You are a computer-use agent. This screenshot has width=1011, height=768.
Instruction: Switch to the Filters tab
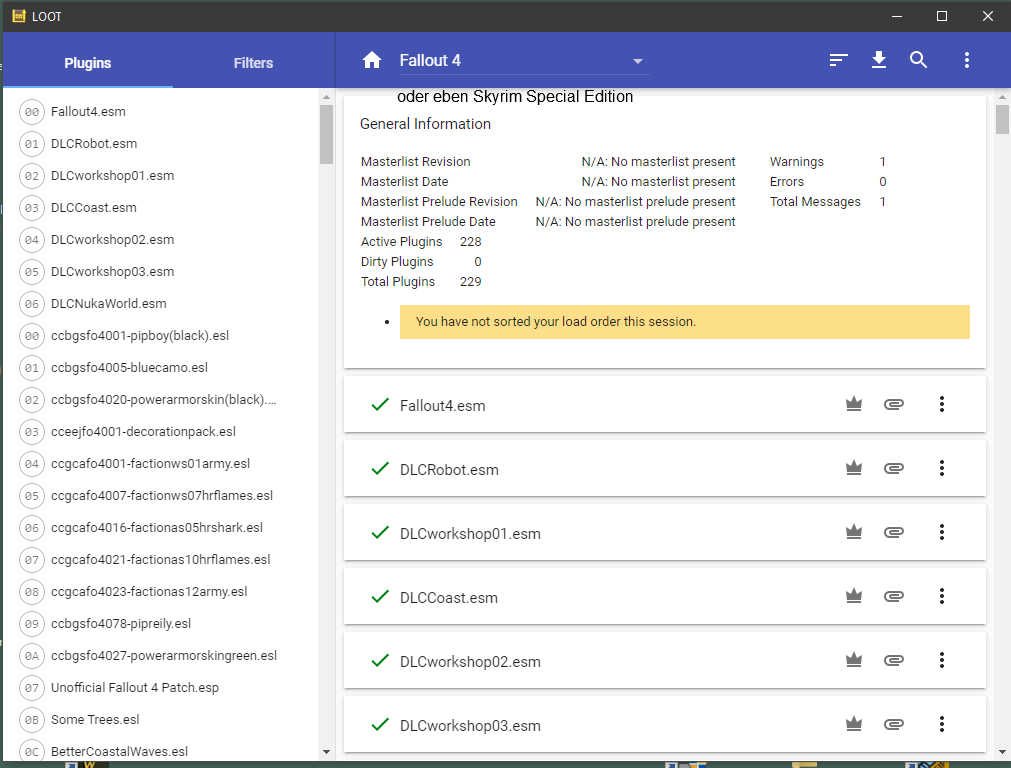(x=253, y=63)
